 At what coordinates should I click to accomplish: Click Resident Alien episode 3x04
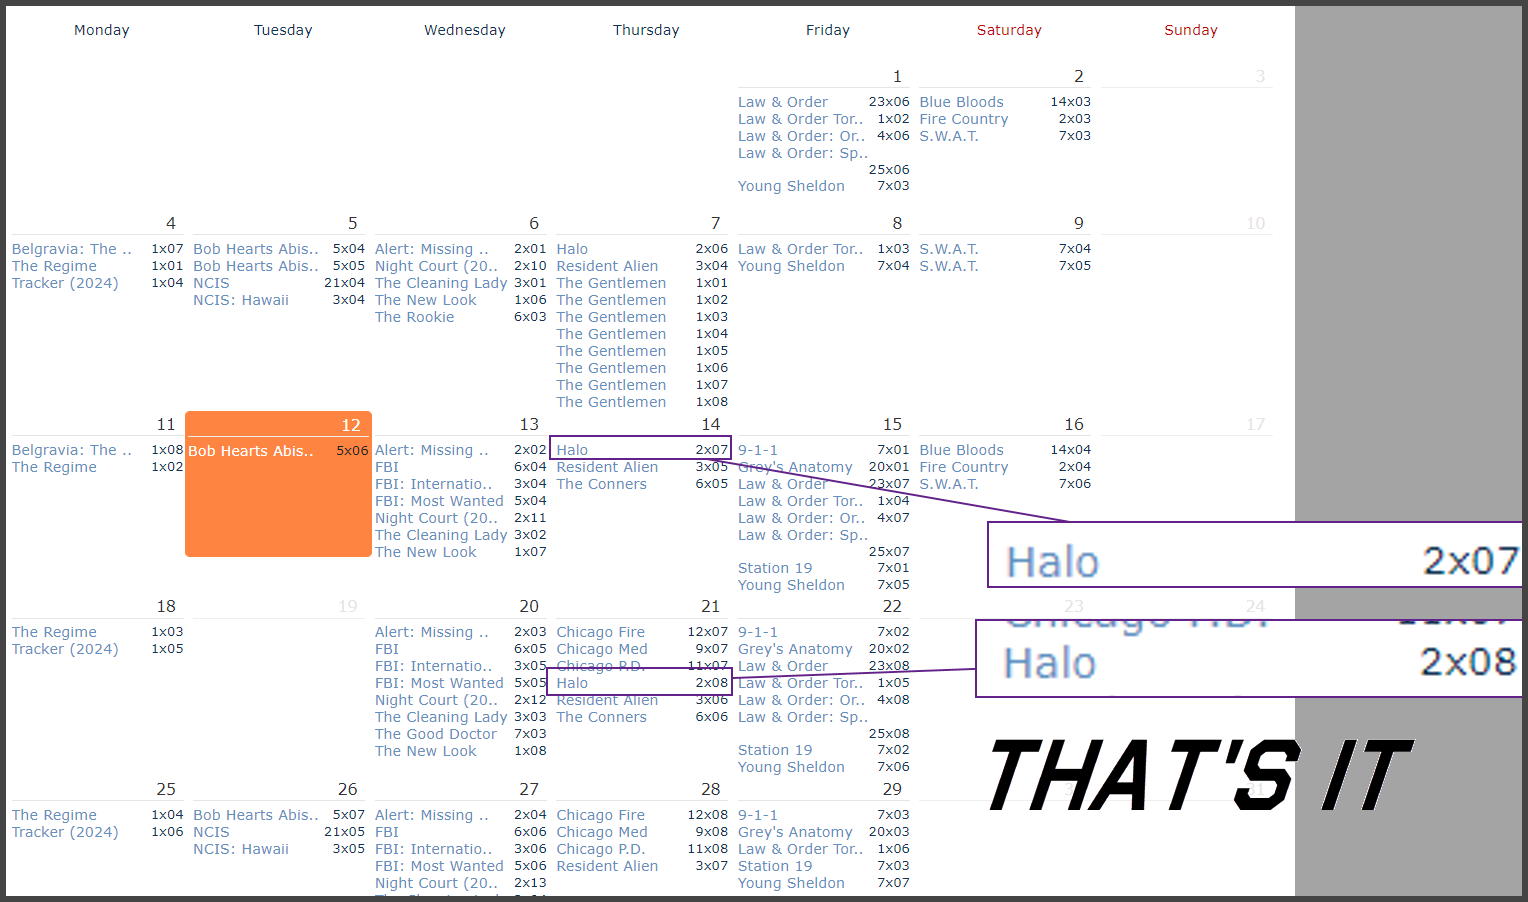coord(607,266)
